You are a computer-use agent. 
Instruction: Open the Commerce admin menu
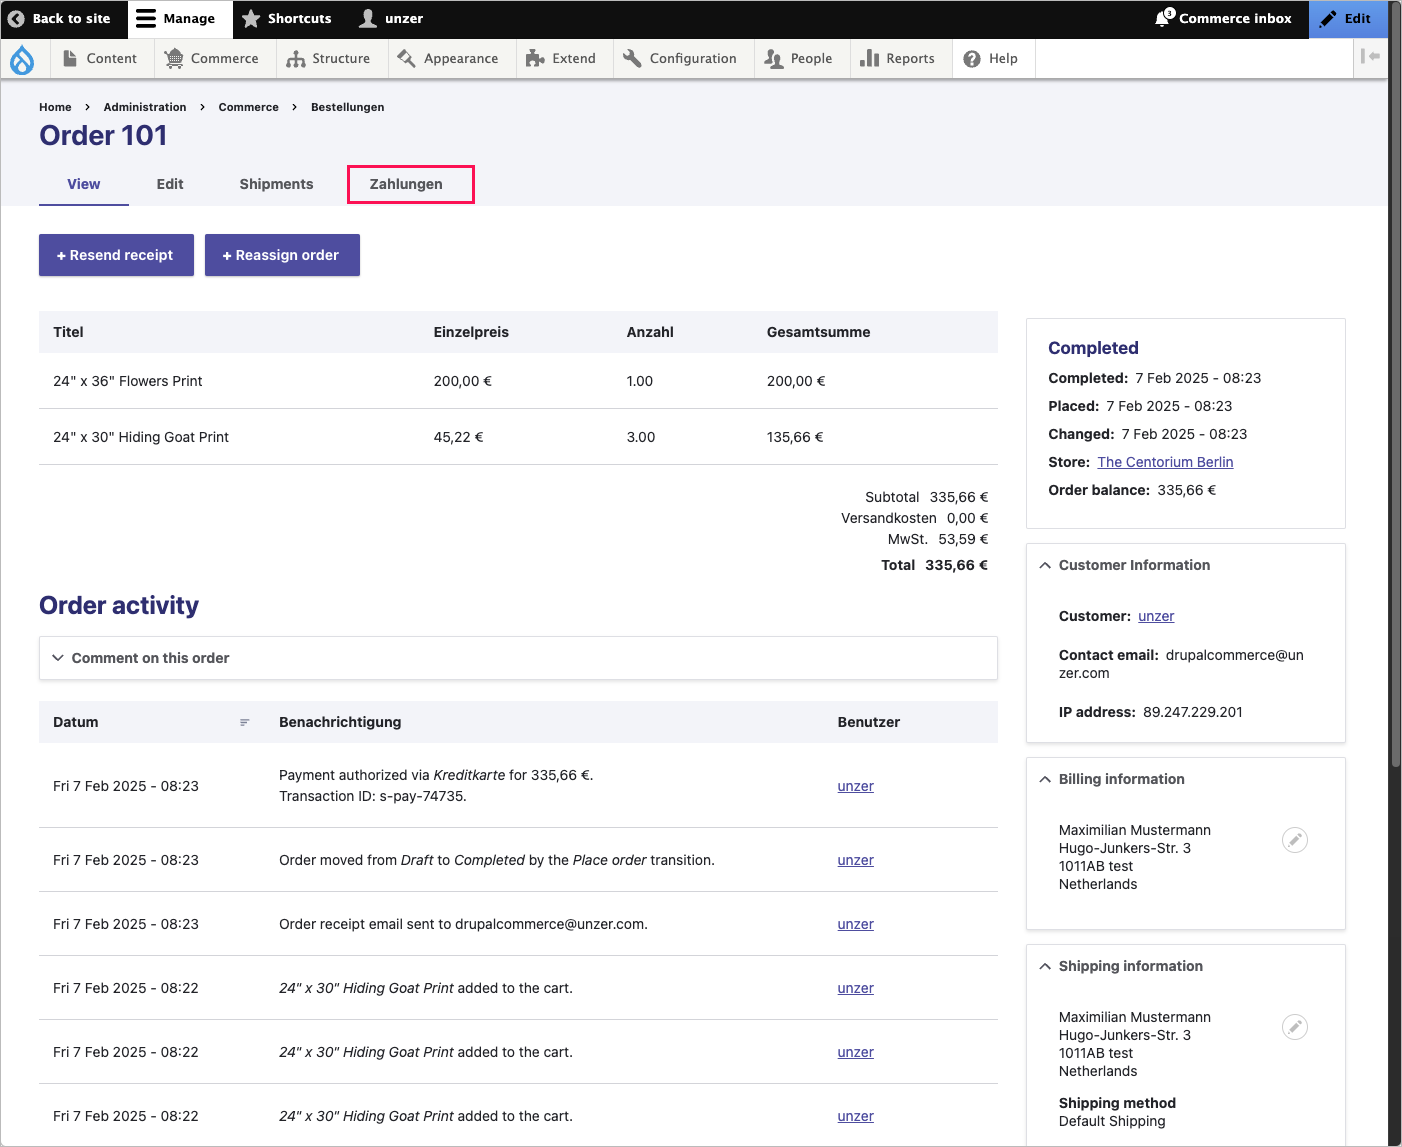click(212, 59)
